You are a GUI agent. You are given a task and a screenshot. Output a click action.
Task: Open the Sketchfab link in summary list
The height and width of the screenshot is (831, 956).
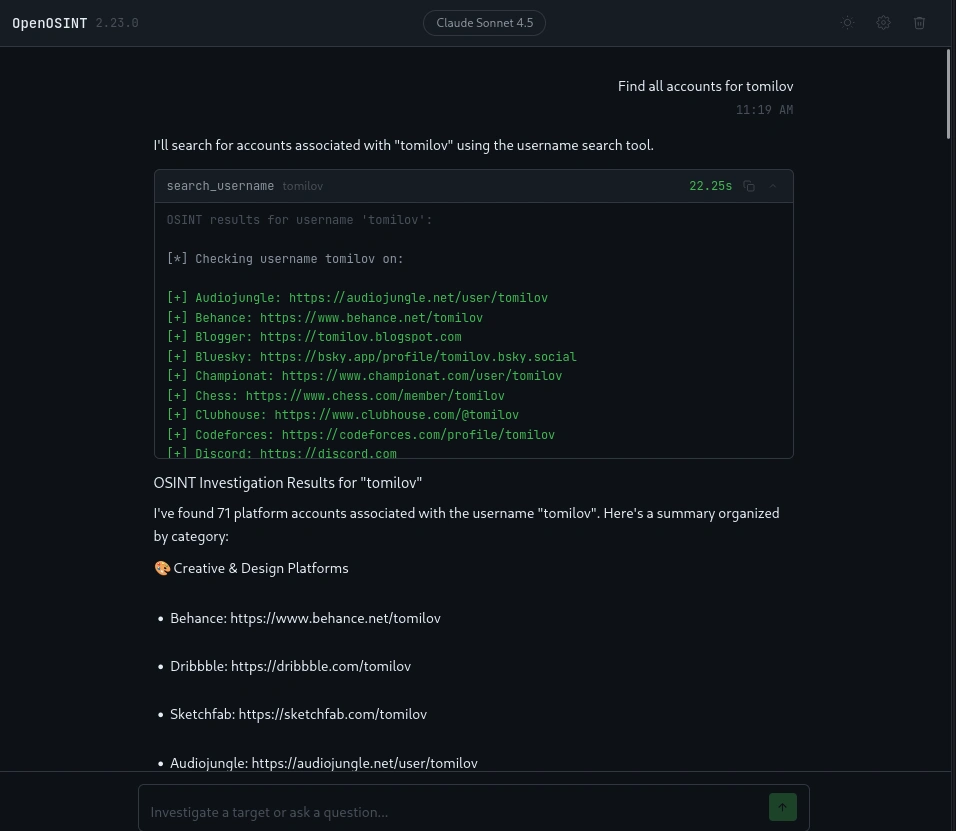click(x=332, y=715)
